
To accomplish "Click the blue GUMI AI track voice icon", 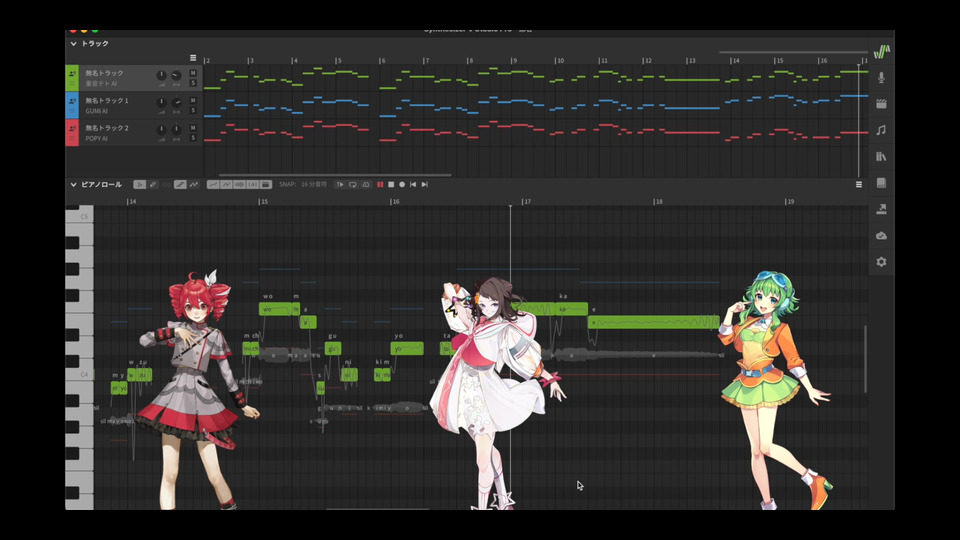I will tap(72, 102).
